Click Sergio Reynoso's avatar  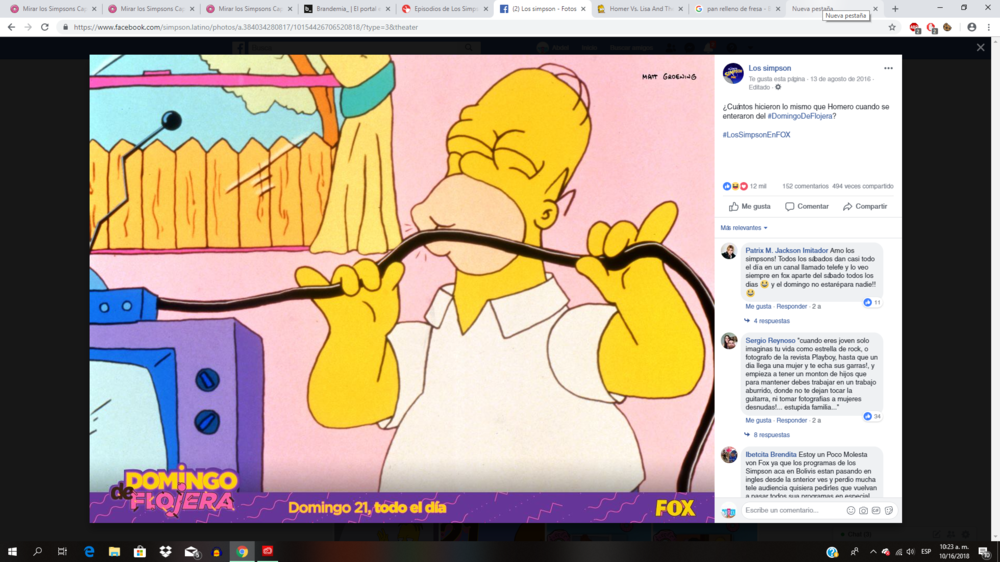point(729,341)
